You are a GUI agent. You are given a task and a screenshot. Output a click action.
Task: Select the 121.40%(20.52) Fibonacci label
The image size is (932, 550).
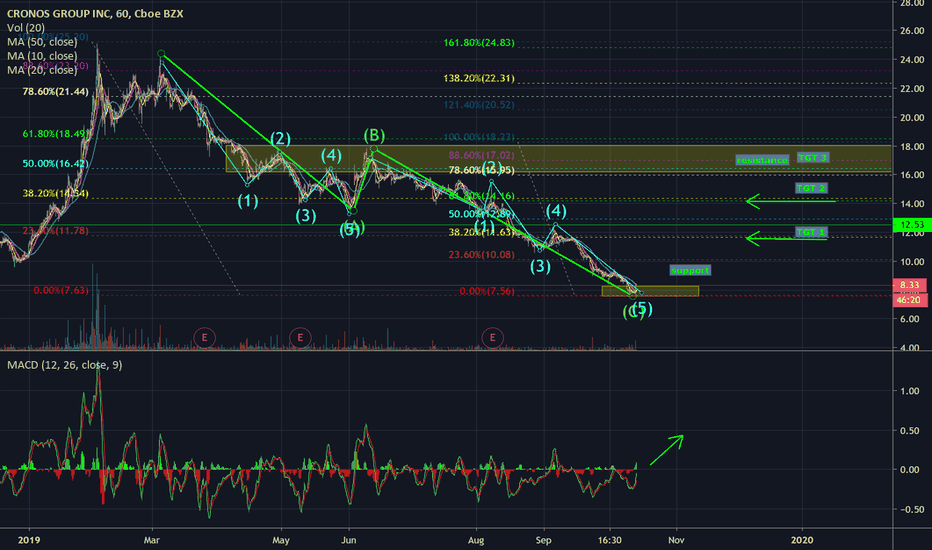pyautogui.click(x=479, y=105)
